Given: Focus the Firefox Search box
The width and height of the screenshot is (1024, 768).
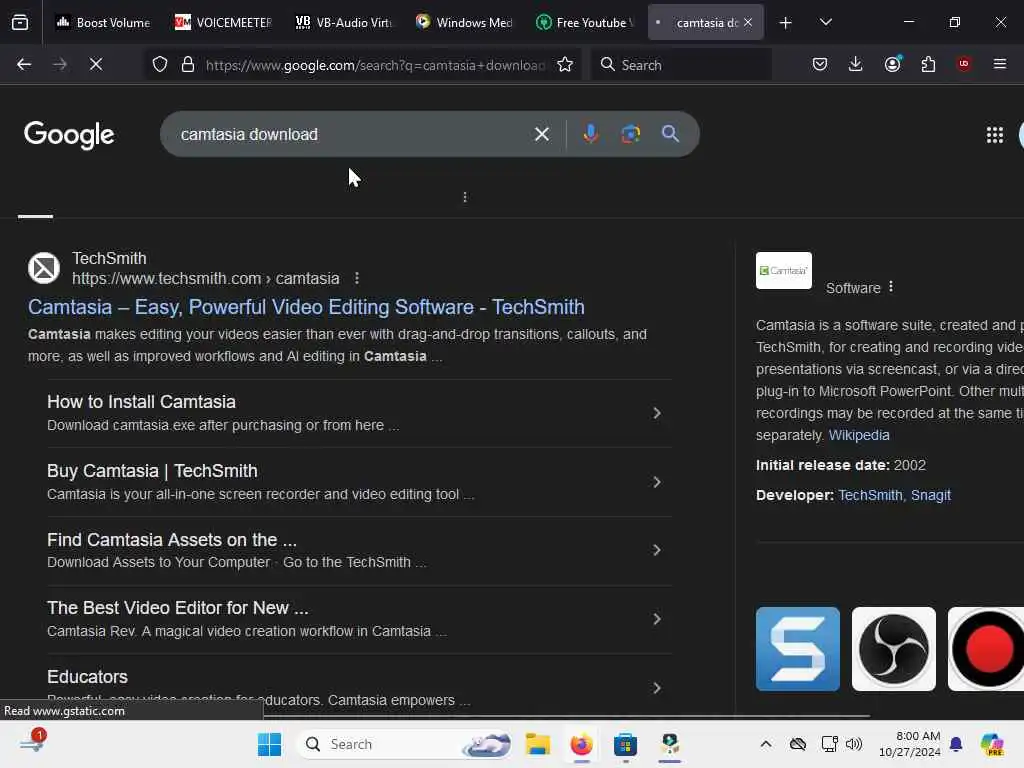Looking at the screenshot, I should [681, 65].
